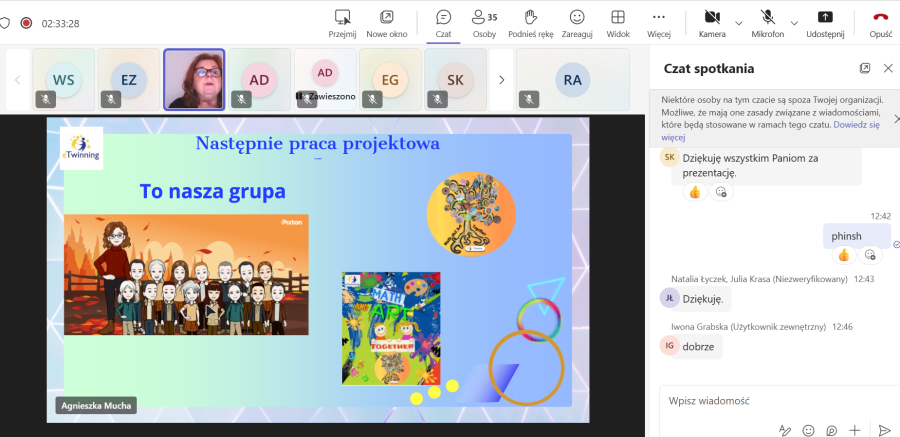Unmute the Mikrofon

tap(767, 17)
